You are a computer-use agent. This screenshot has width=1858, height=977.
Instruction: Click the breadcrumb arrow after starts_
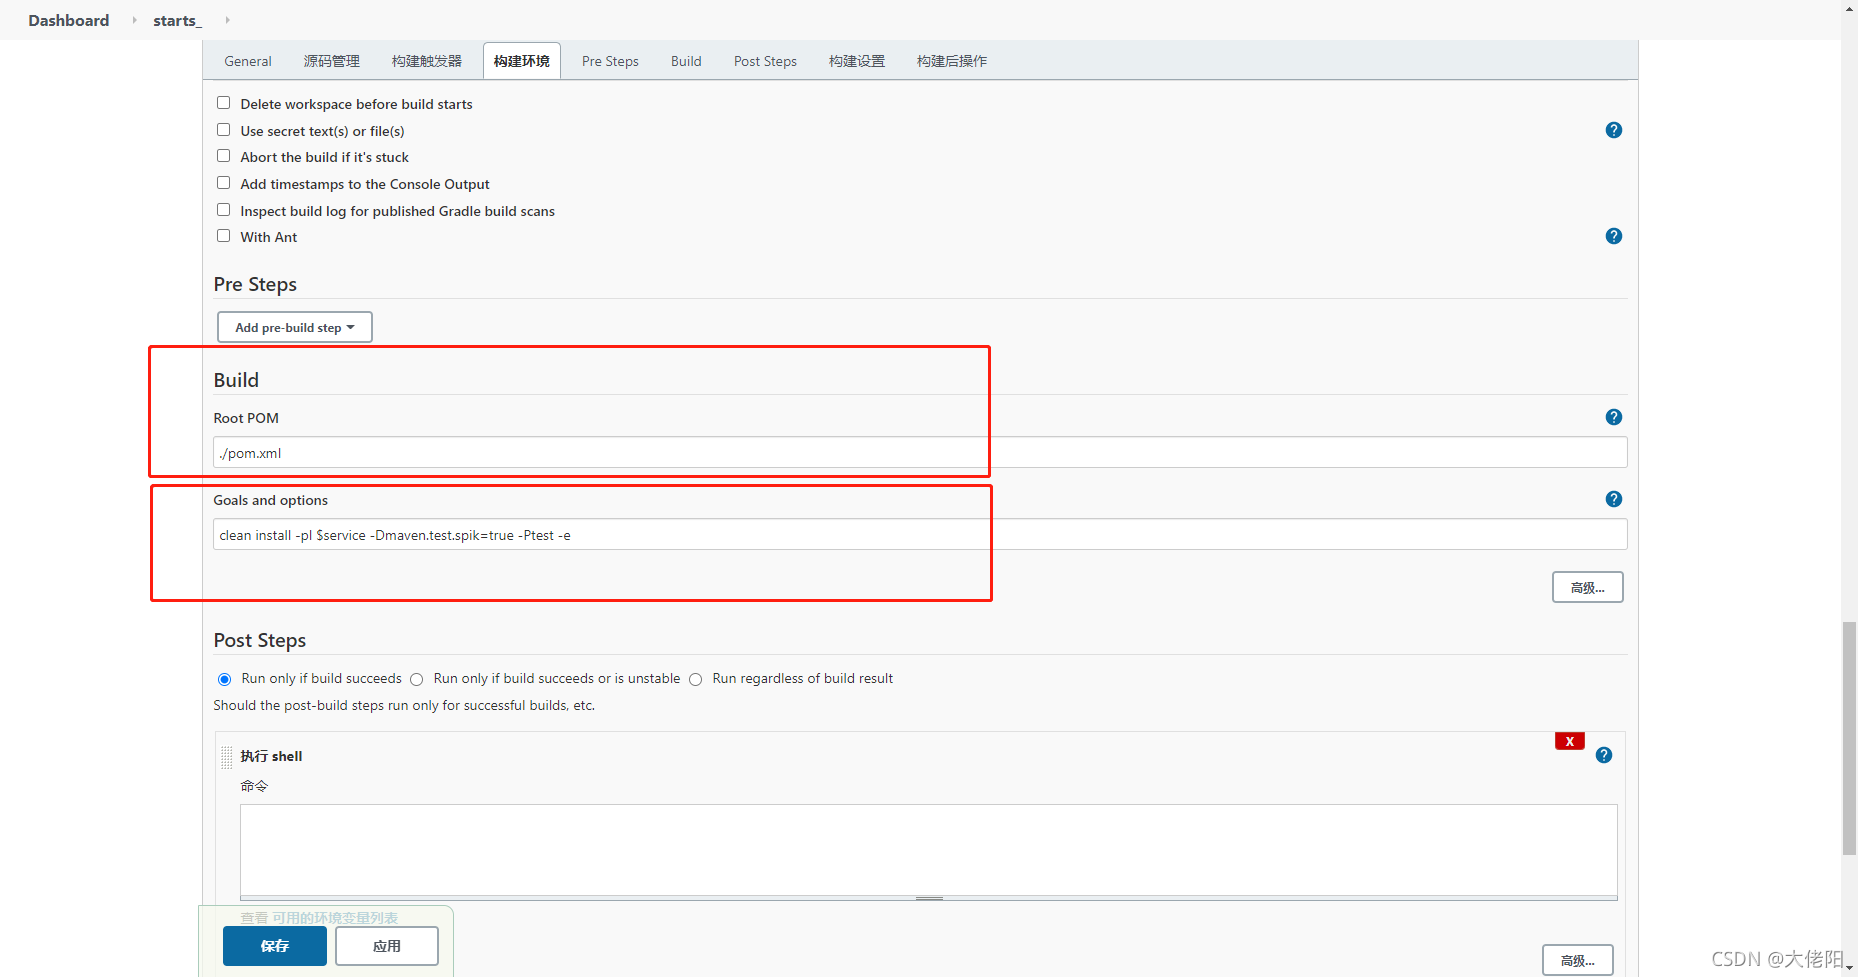227,20
